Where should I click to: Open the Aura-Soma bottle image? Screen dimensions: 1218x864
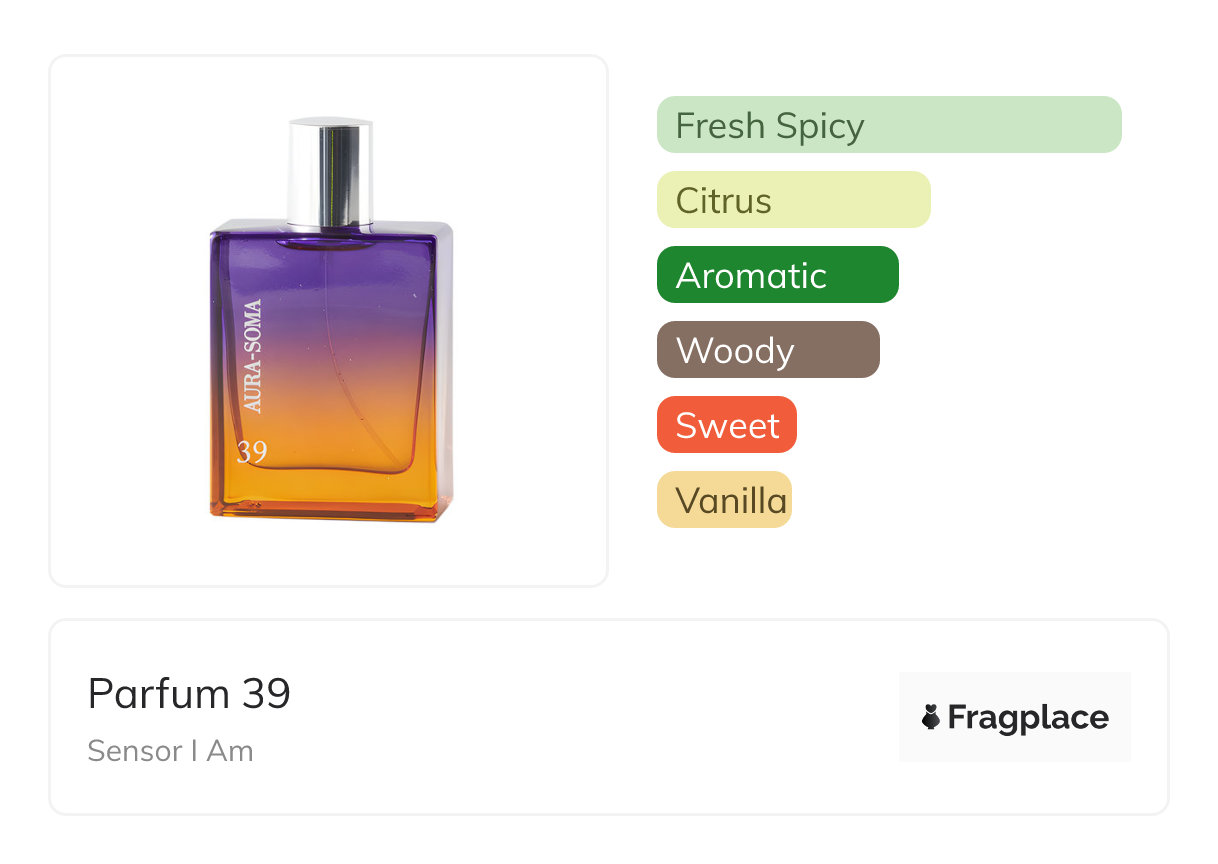[331, 320]
